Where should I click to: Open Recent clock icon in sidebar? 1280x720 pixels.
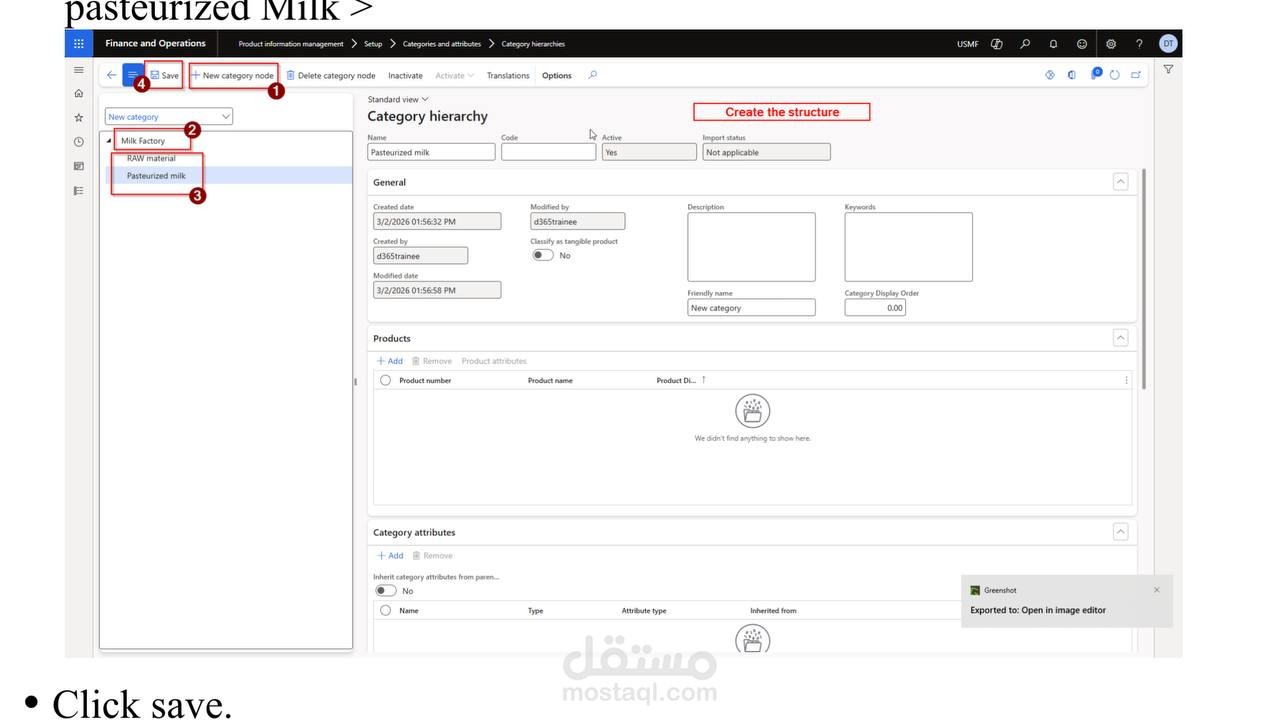point(79,142)
